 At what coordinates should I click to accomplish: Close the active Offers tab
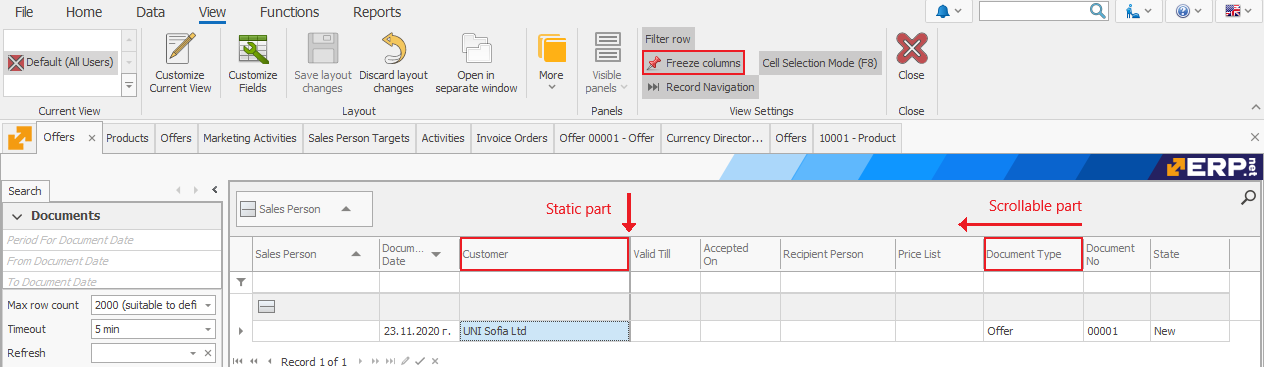(x=92, y=138)
